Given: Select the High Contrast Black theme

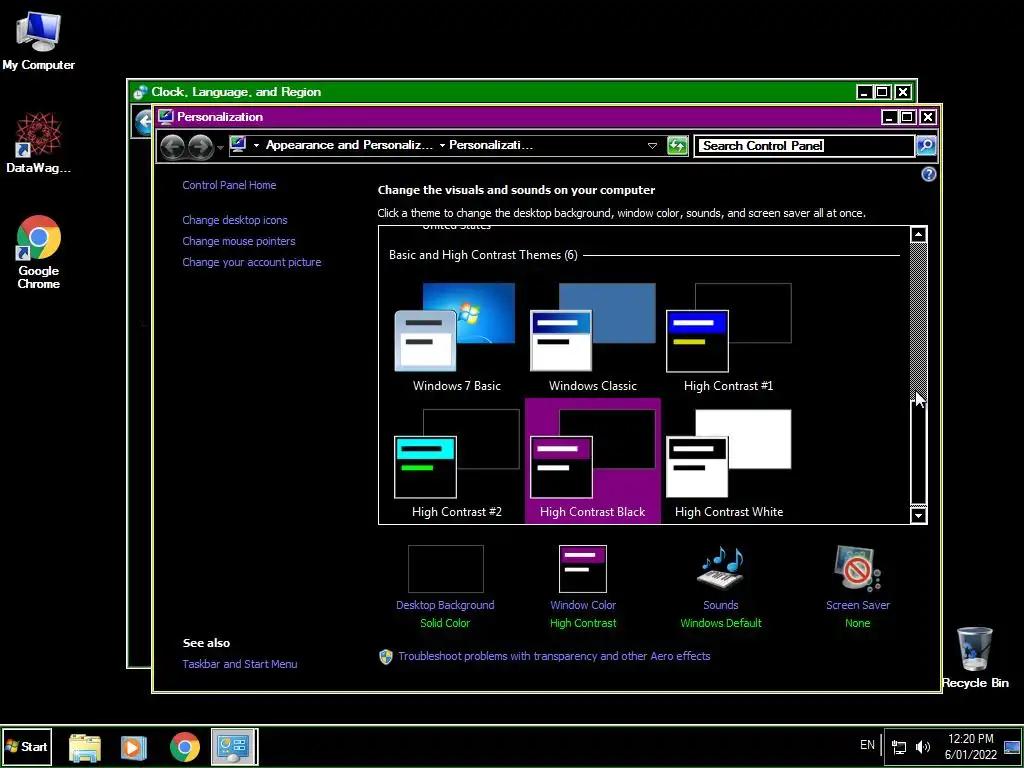Looking at the screenshot, I should click(592, 461).
